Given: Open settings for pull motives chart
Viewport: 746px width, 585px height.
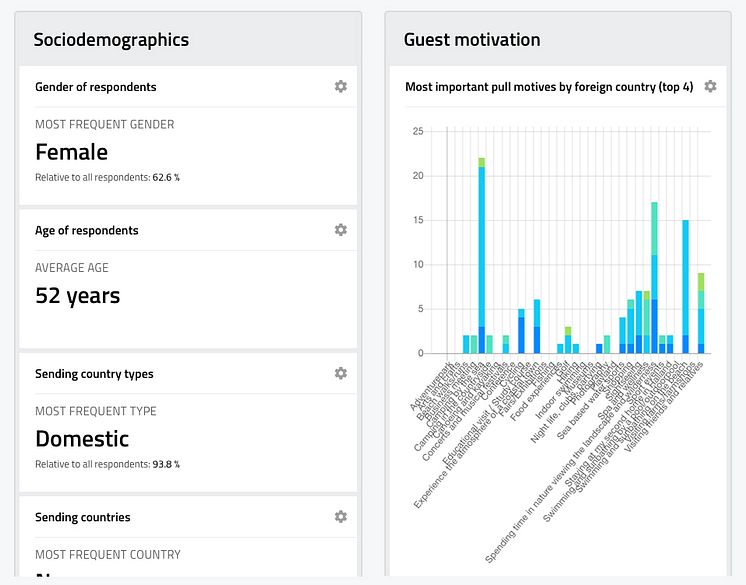Looking at the screenshot, I should tap(710, 87).
